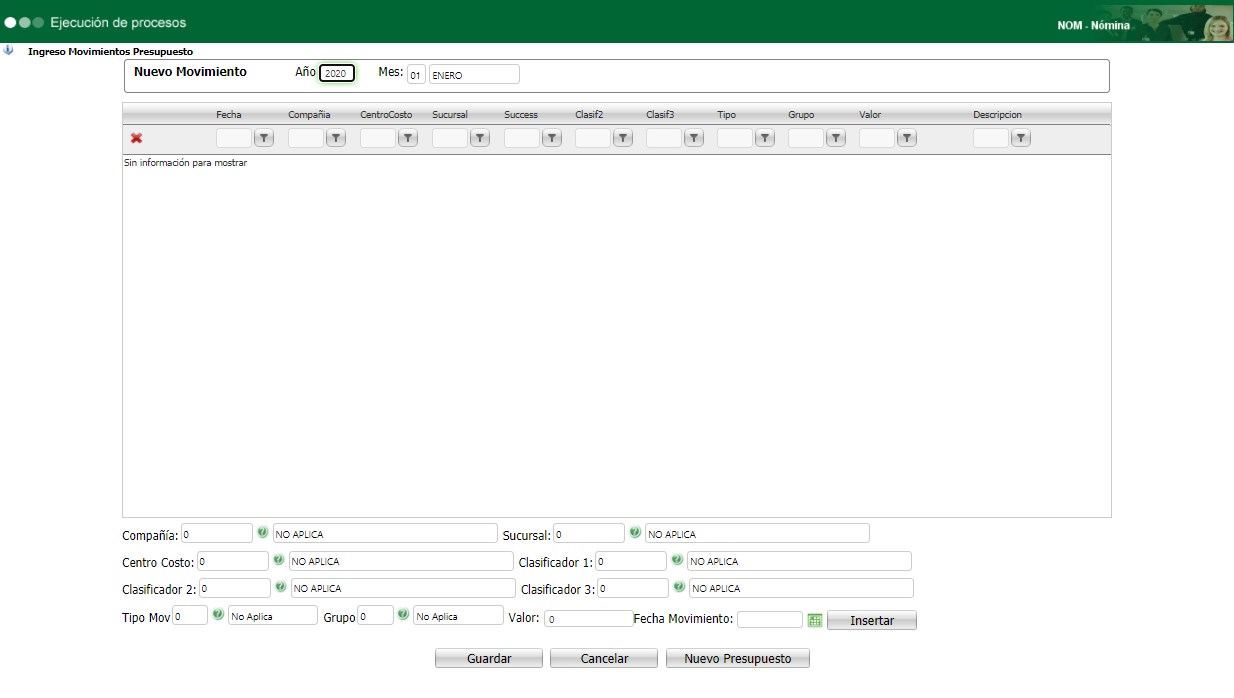This screenshot has height=698, width=1234.
Task: Open the Clasificador 3 lookup help icon
Action: (679, 587)
